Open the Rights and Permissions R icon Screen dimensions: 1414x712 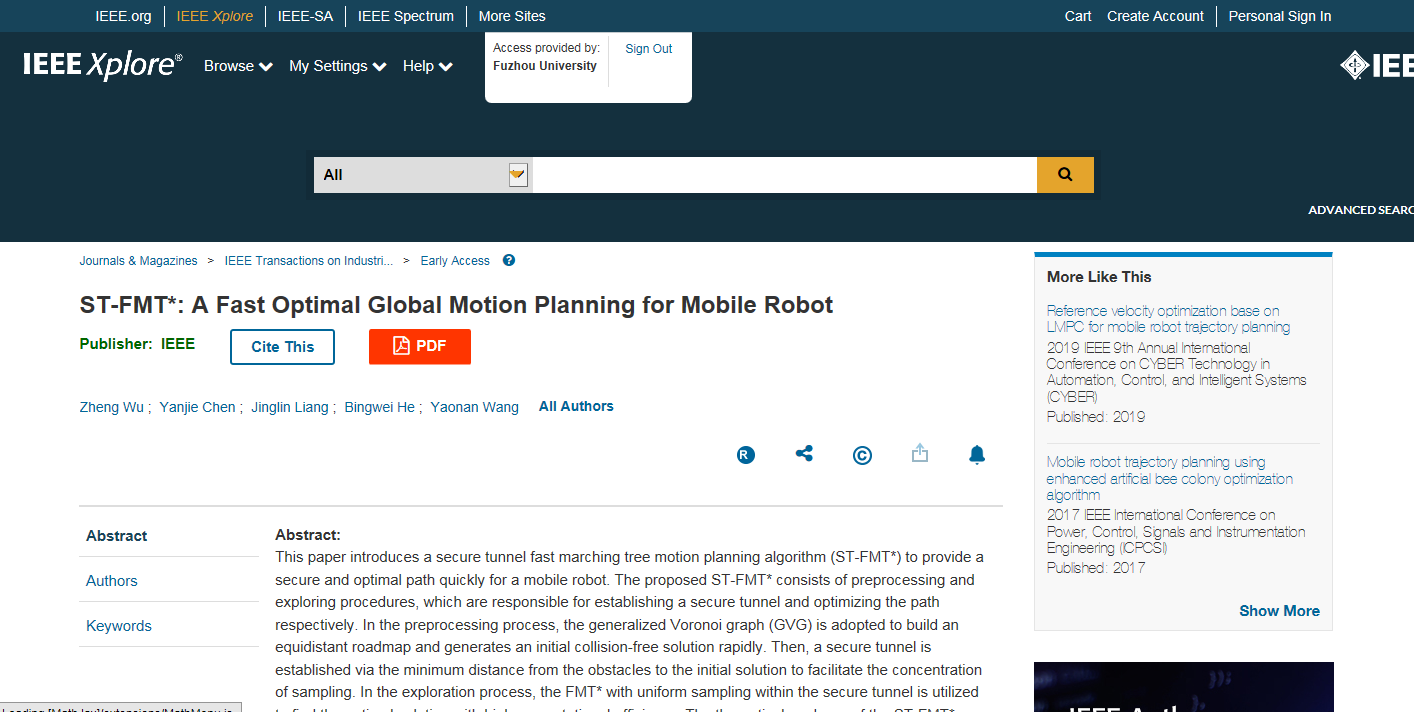coord(745,455)
